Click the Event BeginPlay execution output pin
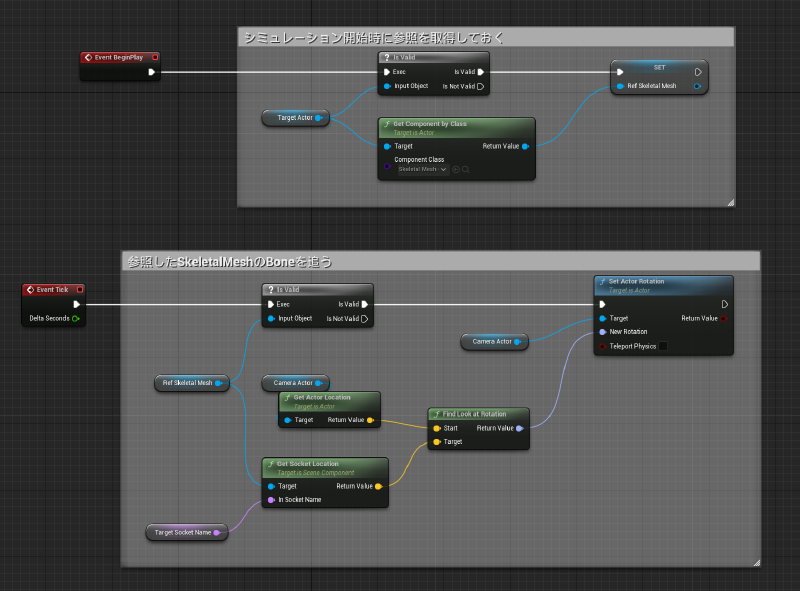800x591 pixels. 152,72
